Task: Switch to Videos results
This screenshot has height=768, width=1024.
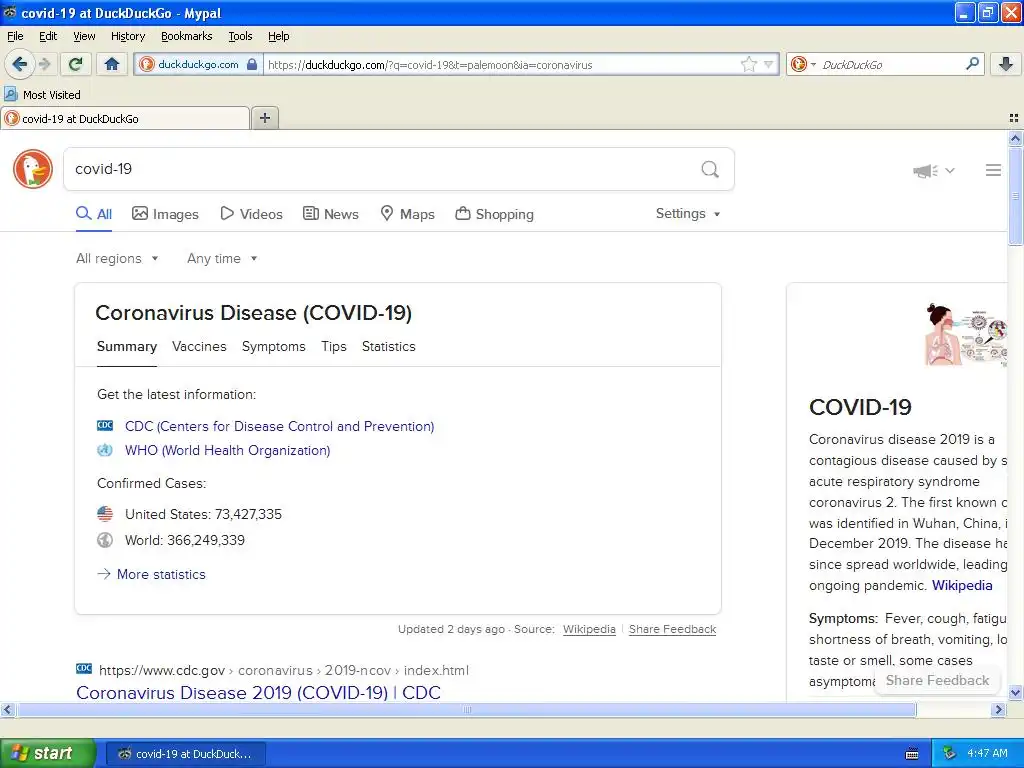Action: pos(251,214)
